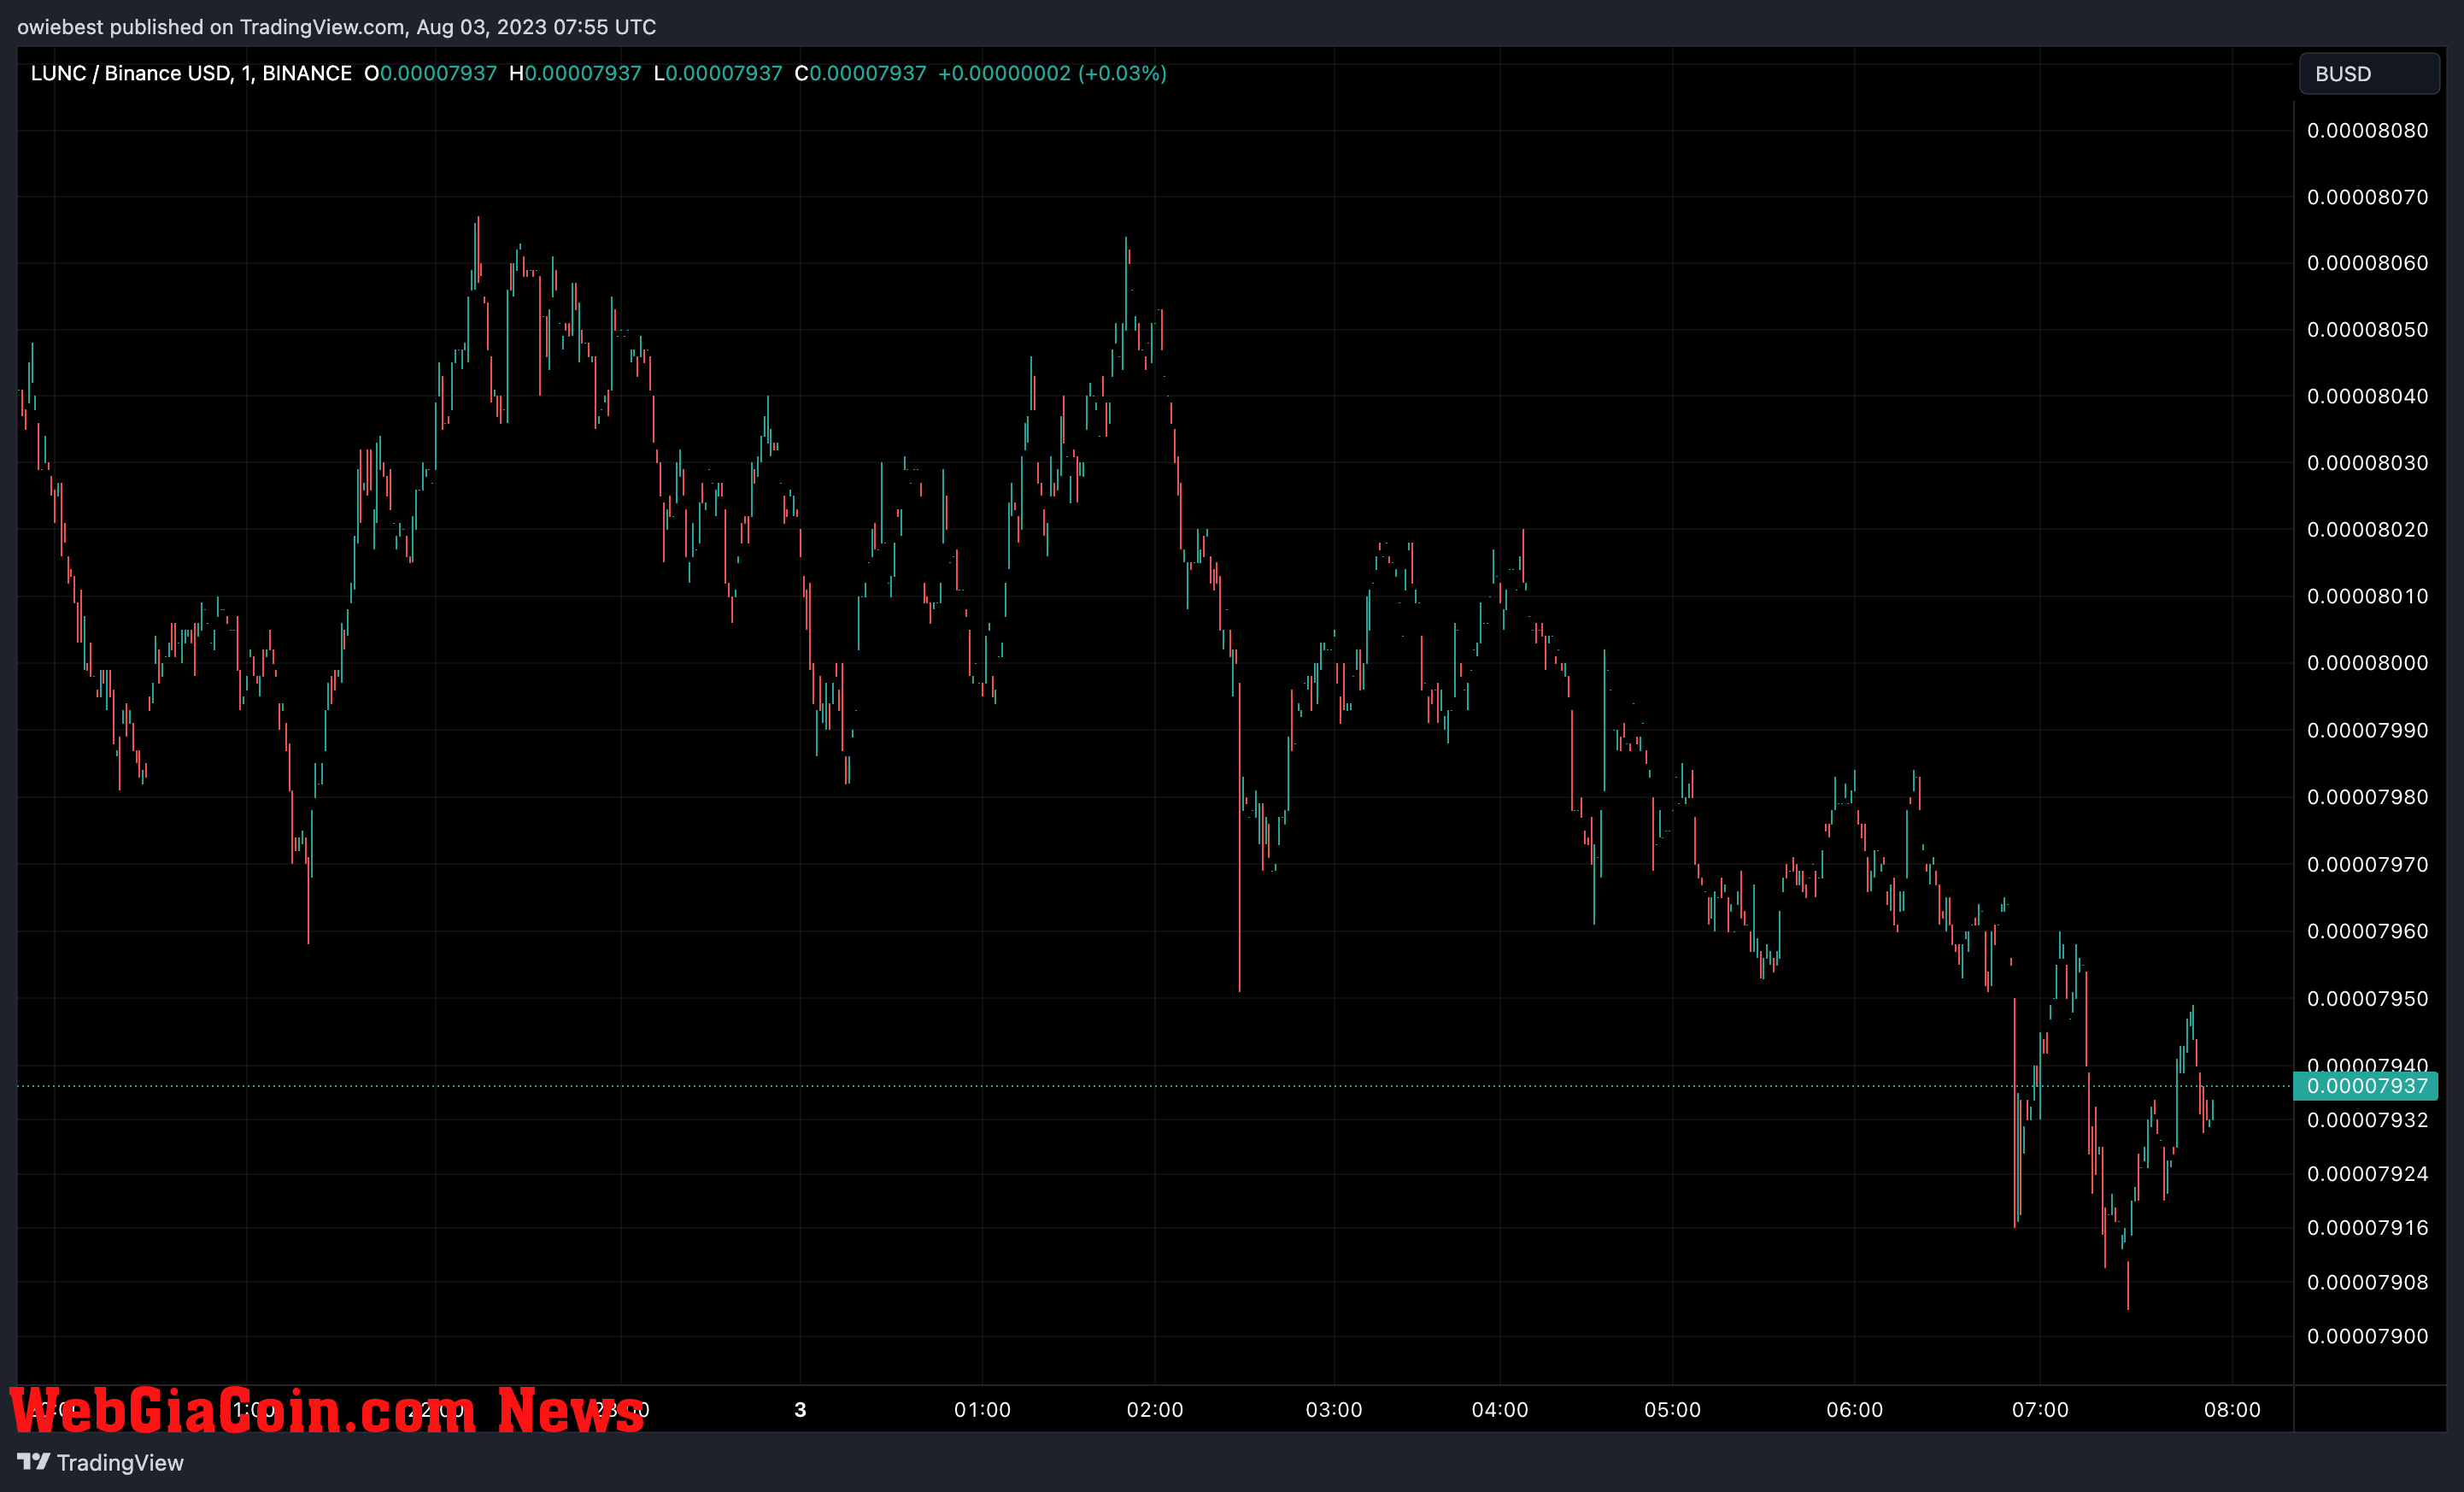Click the LUNC / Binance USD symbol title

tap(191, 73)
